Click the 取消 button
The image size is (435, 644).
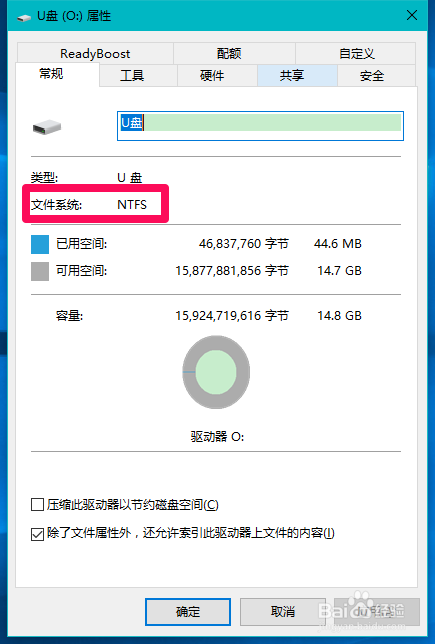tap(283, 612)
